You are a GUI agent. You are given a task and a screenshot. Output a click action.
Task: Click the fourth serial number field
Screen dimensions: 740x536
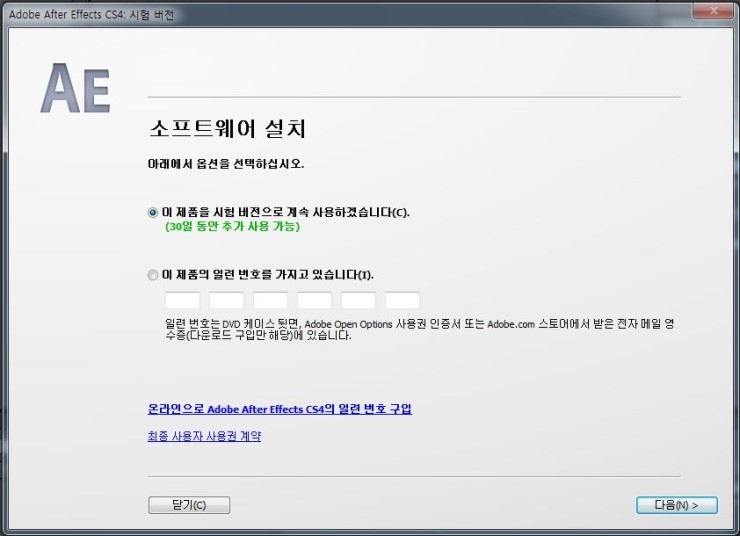pos(314,300)
